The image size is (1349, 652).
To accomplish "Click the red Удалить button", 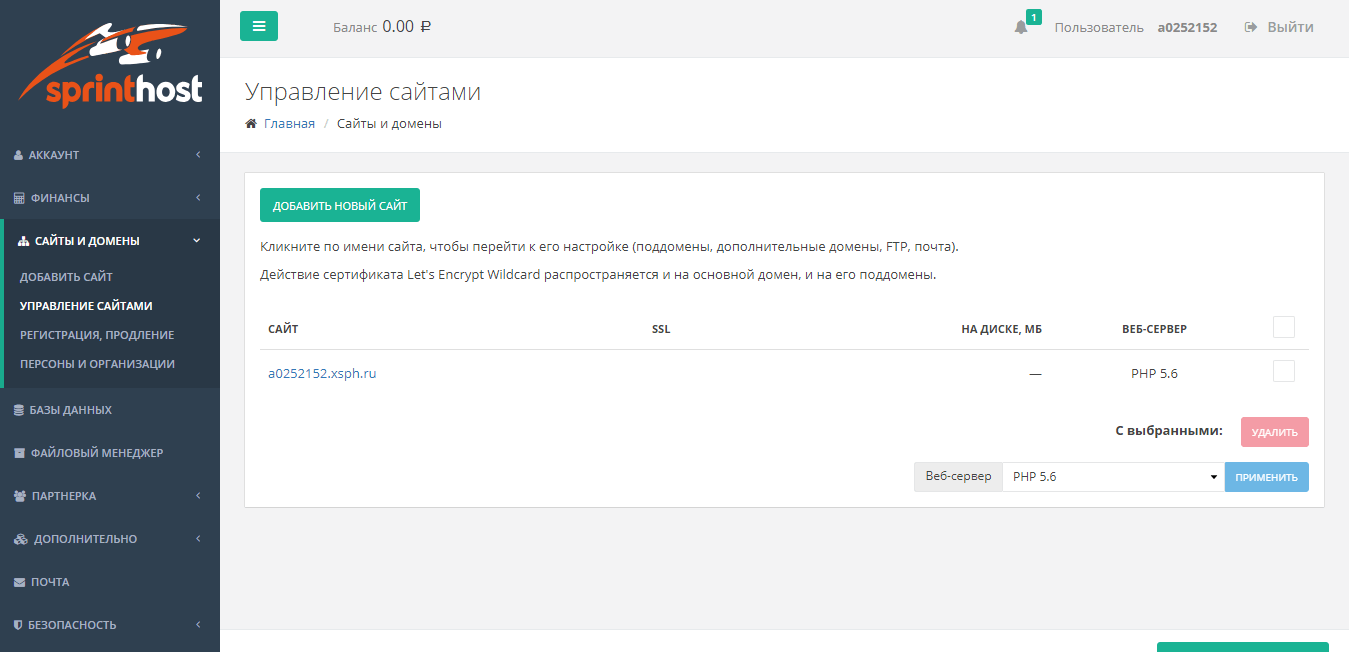I will click(1274, 432).
